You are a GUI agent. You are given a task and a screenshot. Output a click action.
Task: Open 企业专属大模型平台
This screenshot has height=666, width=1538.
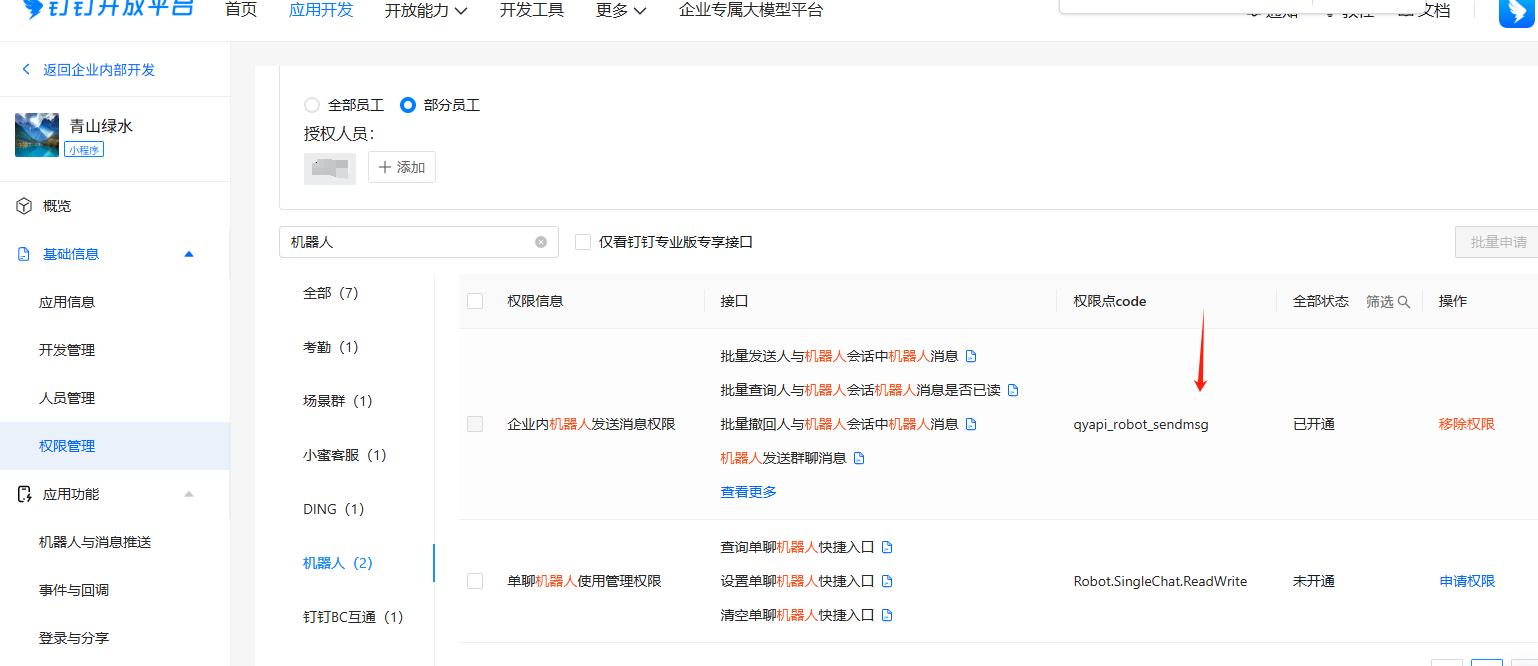pyautogui.click(x=751, y=10)
